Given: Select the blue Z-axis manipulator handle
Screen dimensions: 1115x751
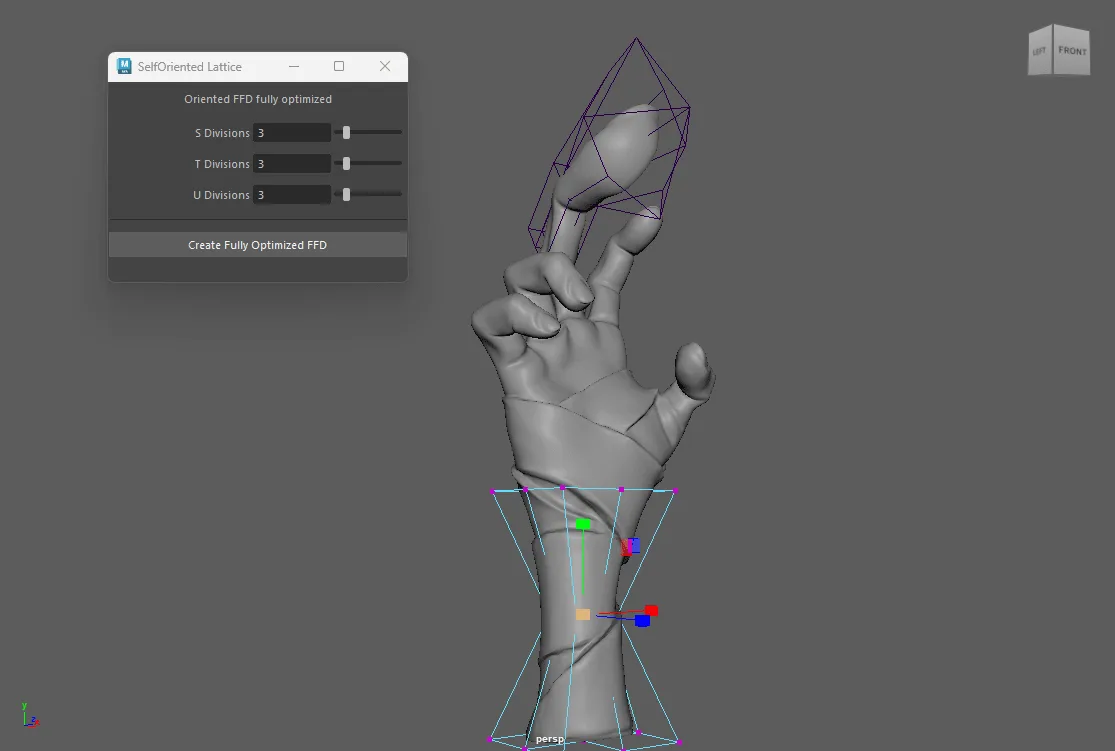Looking at the screenshot, I should coord(642,620).
